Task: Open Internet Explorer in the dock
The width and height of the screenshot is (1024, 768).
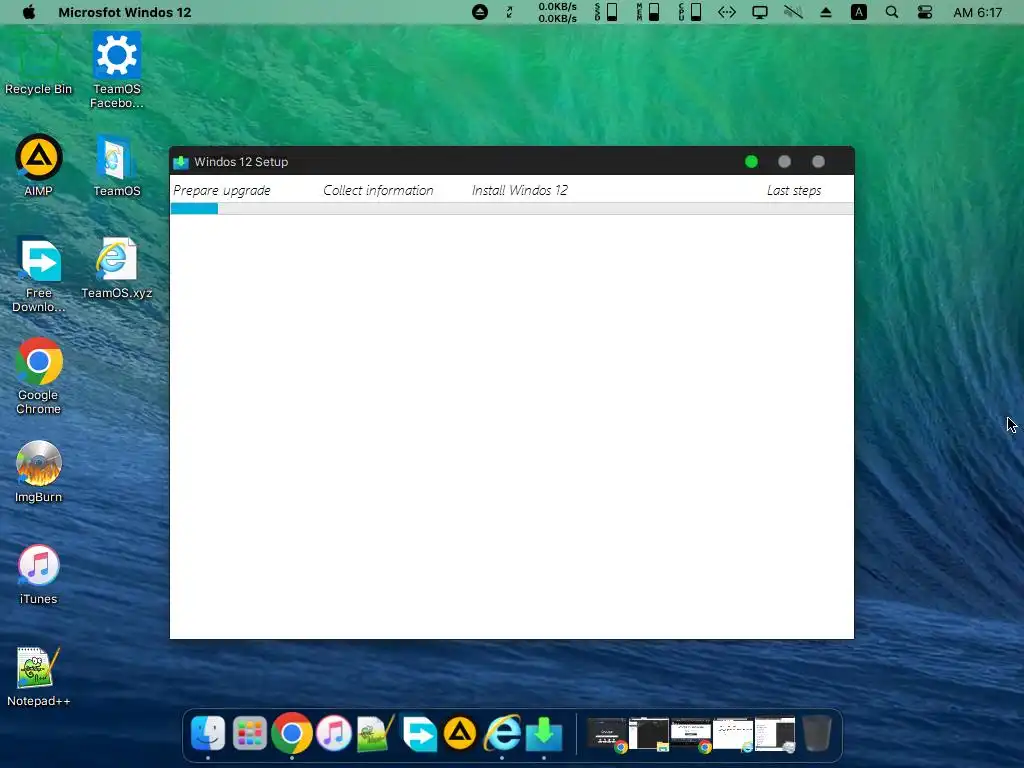Action: point(502,733)
